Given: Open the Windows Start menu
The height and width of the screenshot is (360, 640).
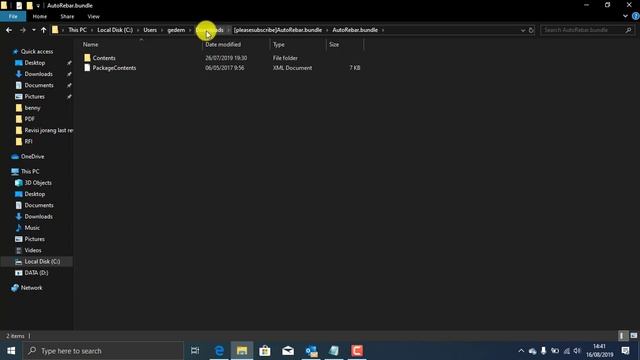Looking at the screenshot, I should tap(11, 351).
